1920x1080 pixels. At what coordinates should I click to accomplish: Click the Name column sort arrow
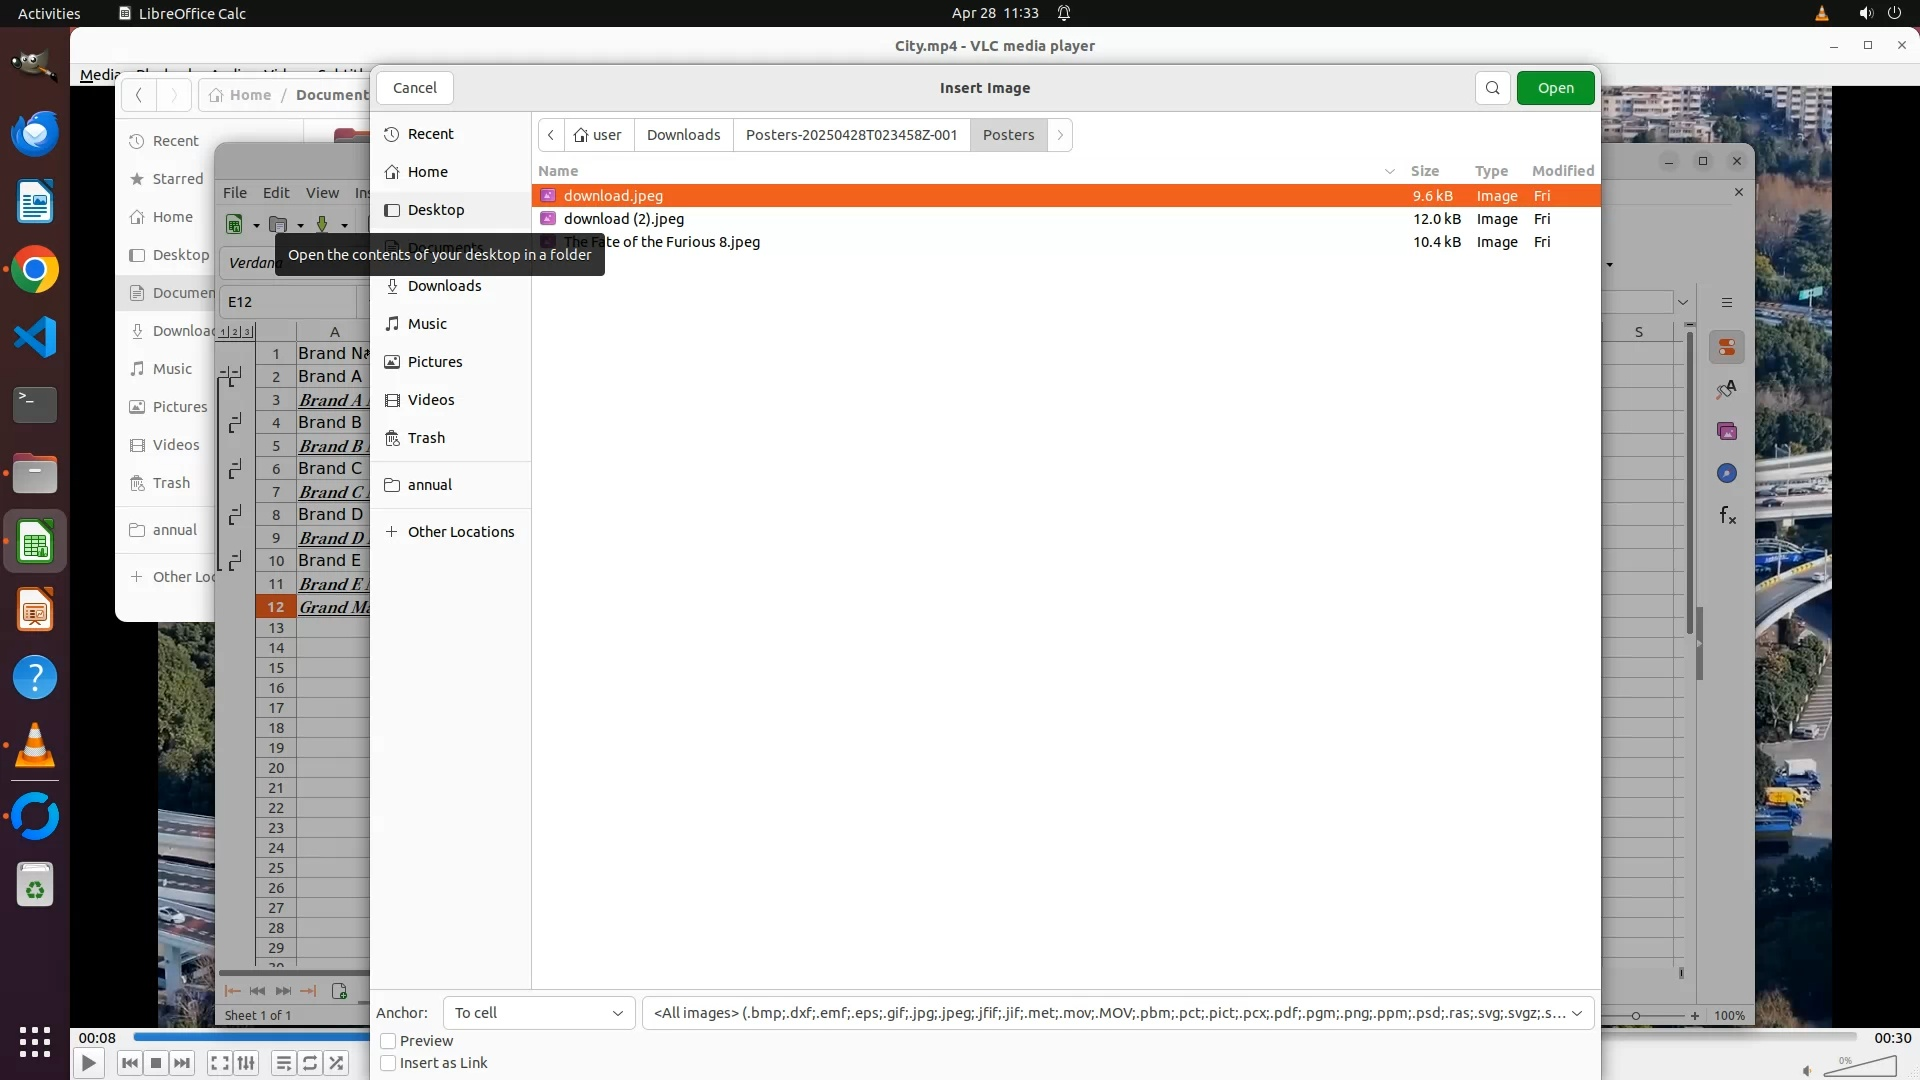click(x=1389, y=171)
